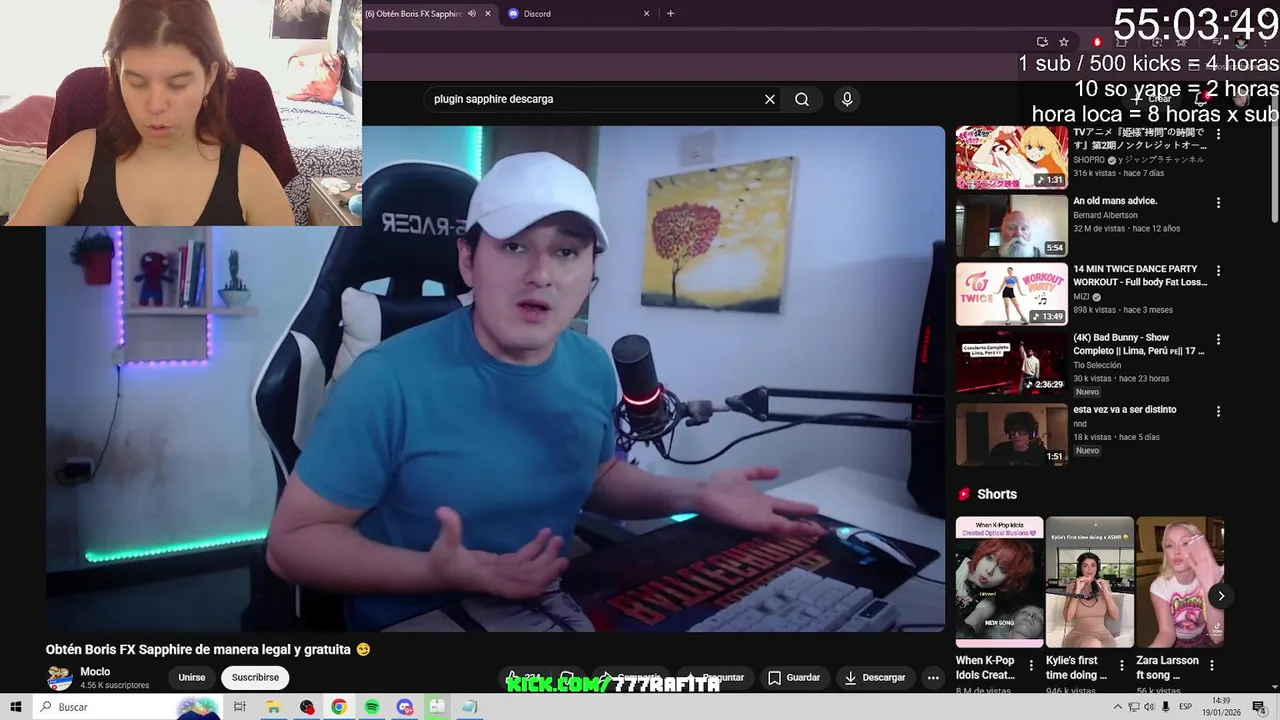
Task: Click the video title 'Obtén Boris FX Sapphire de manera legal'
Action: pos(208,649)
